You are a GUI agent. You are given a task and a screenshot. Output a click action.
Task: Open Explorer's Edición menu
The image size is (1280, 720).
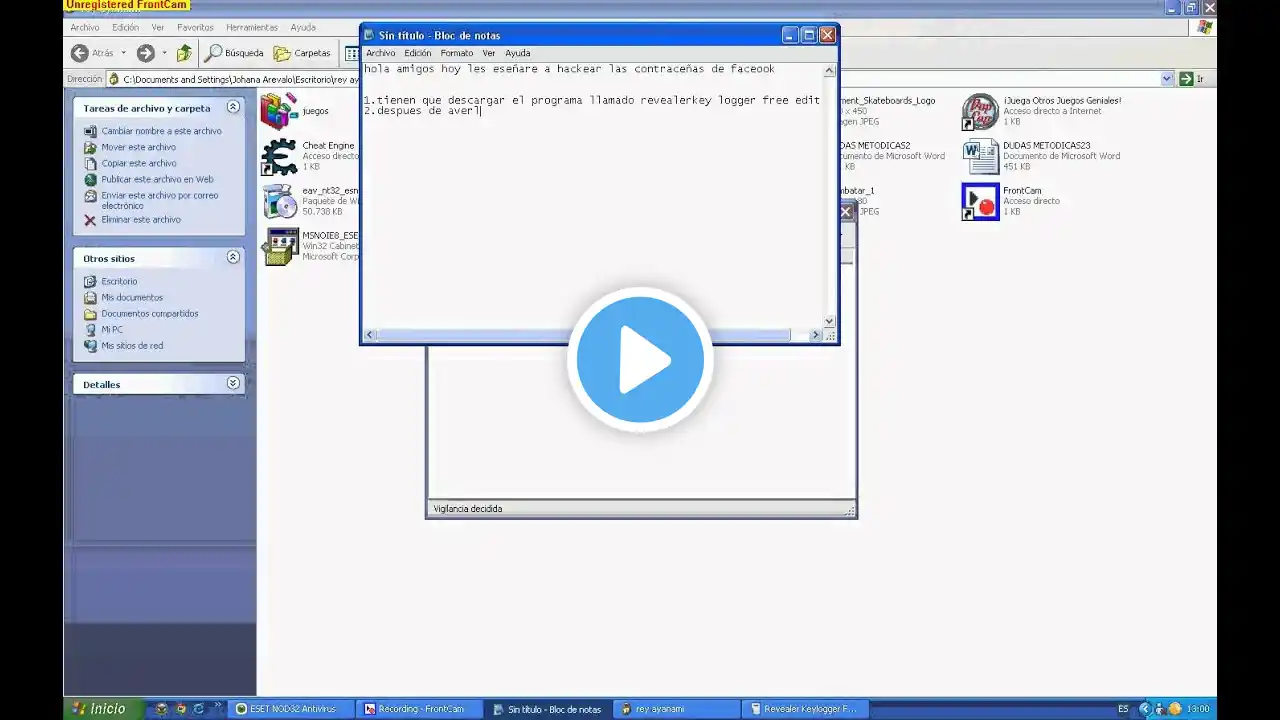click(x=126, y=28)
